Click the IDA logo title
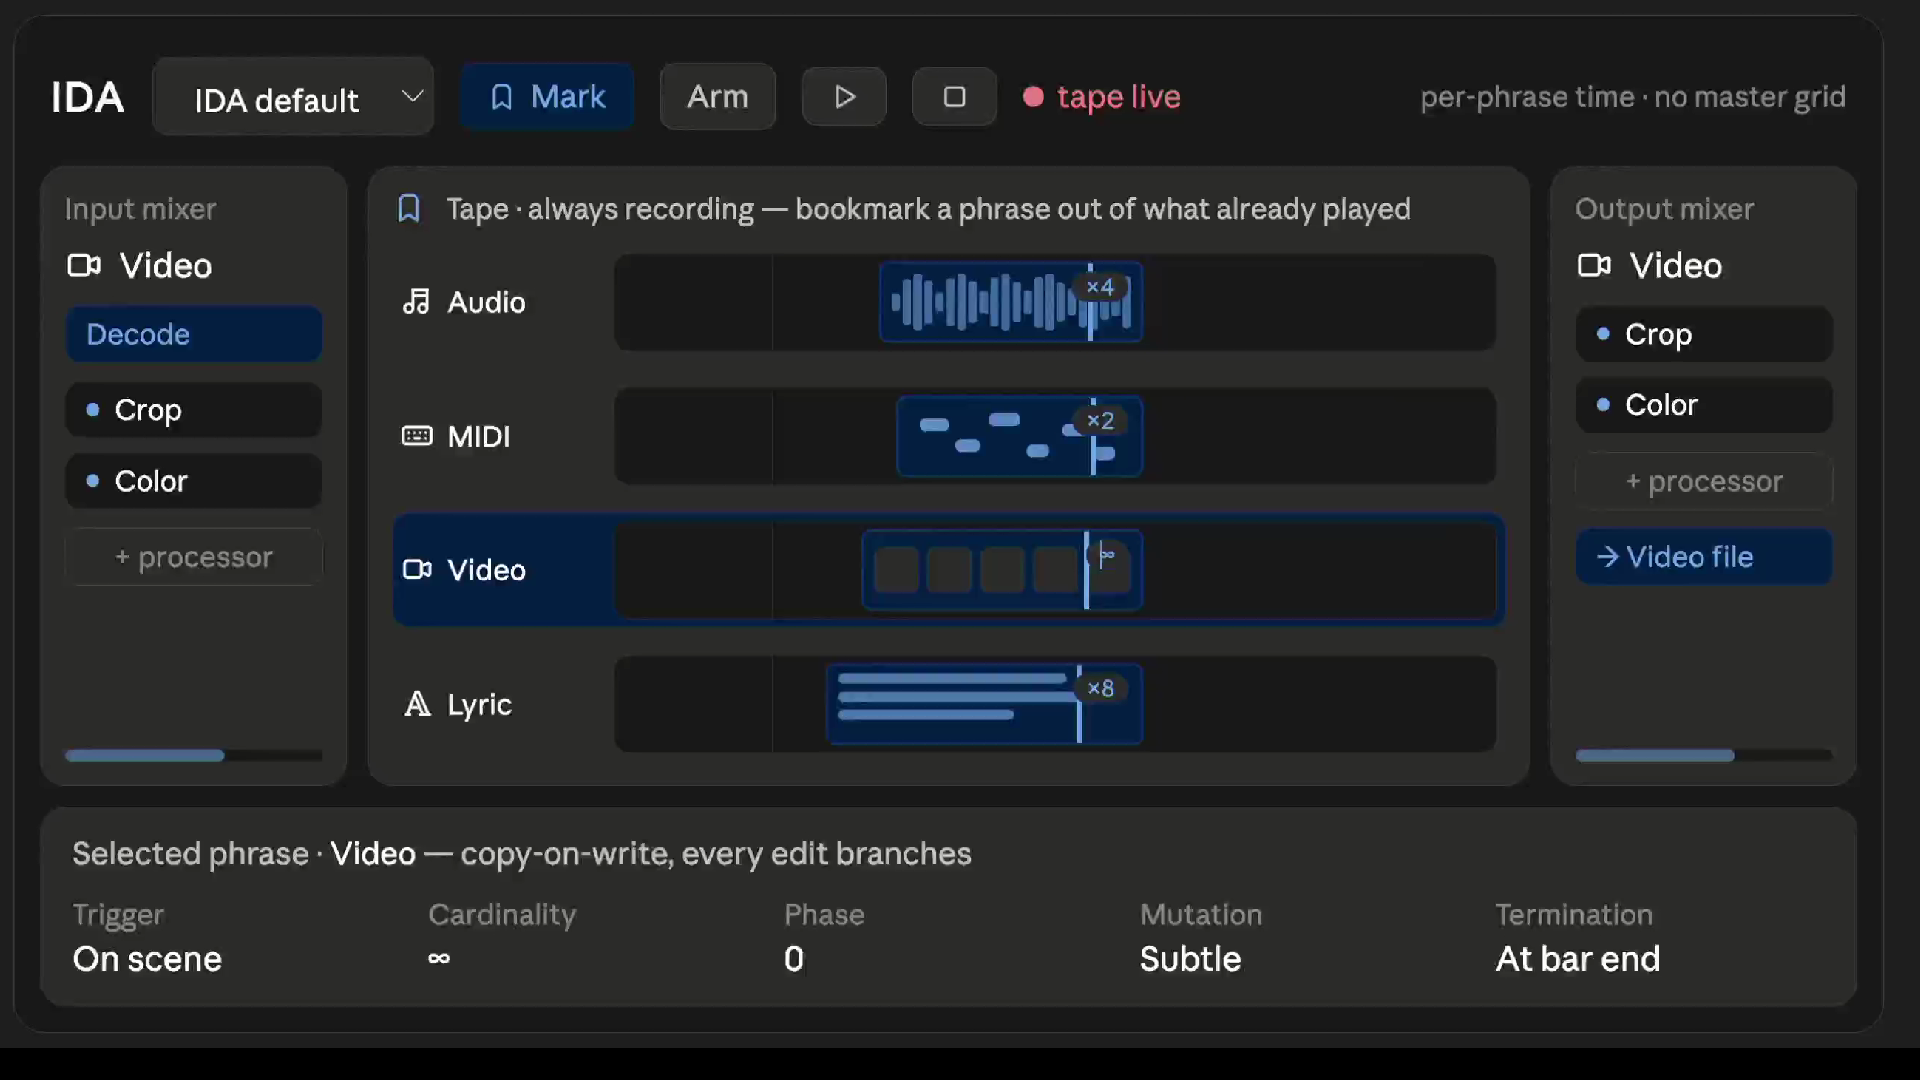 tap(88, 97)
